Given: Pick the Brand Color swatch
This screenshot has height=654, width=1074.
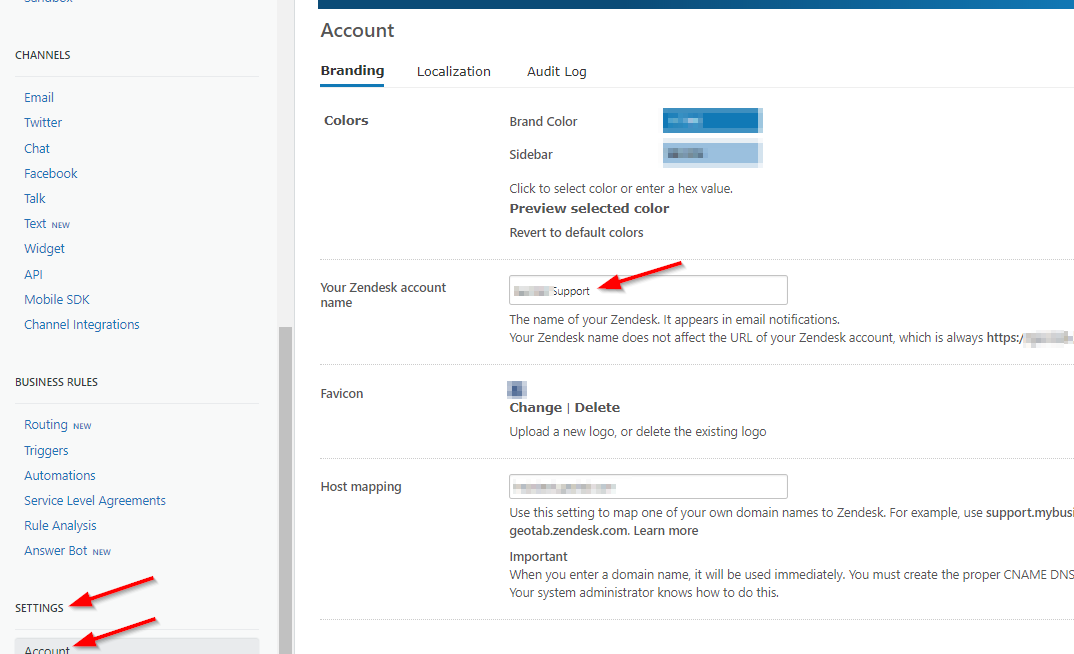Looking at the screenshot, I should [712, 121].
